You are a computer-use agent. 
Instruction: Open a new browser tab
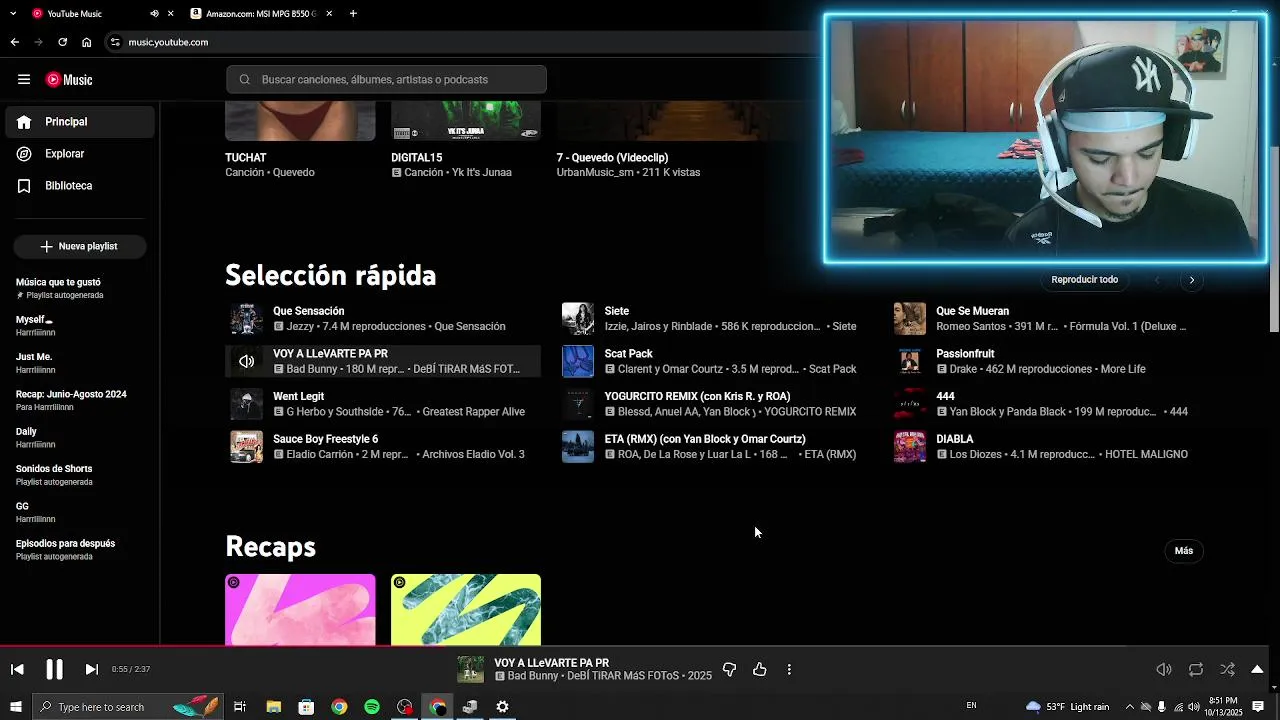(353, 14)
